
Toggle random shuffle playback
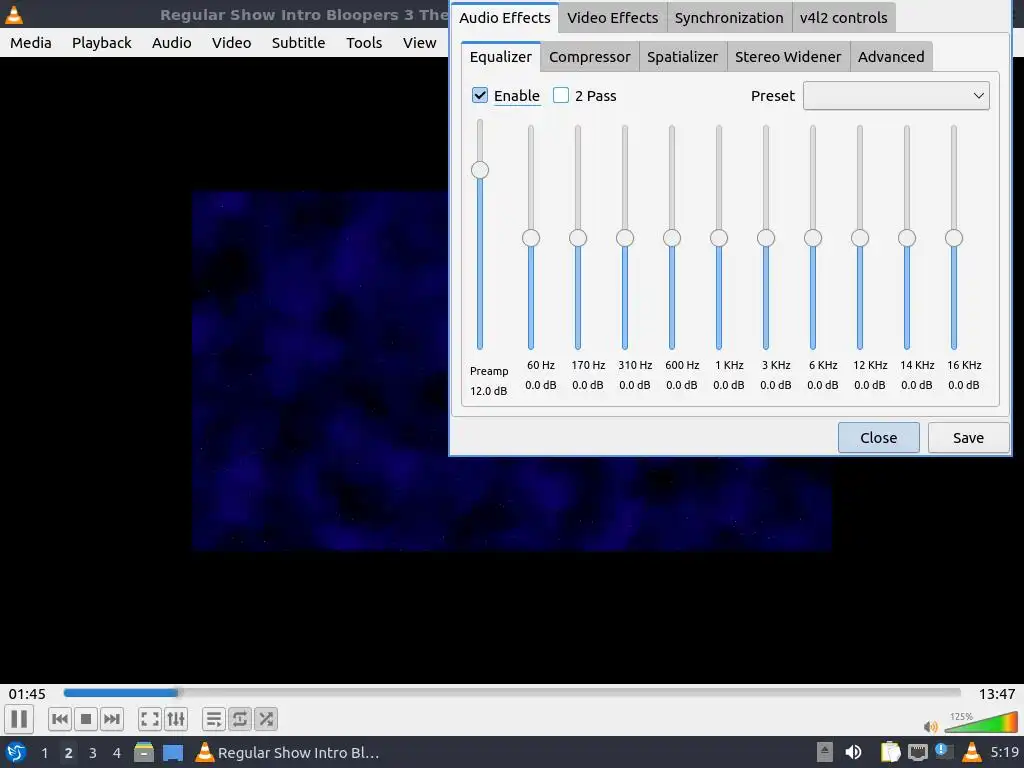click(x=266, y=719)
